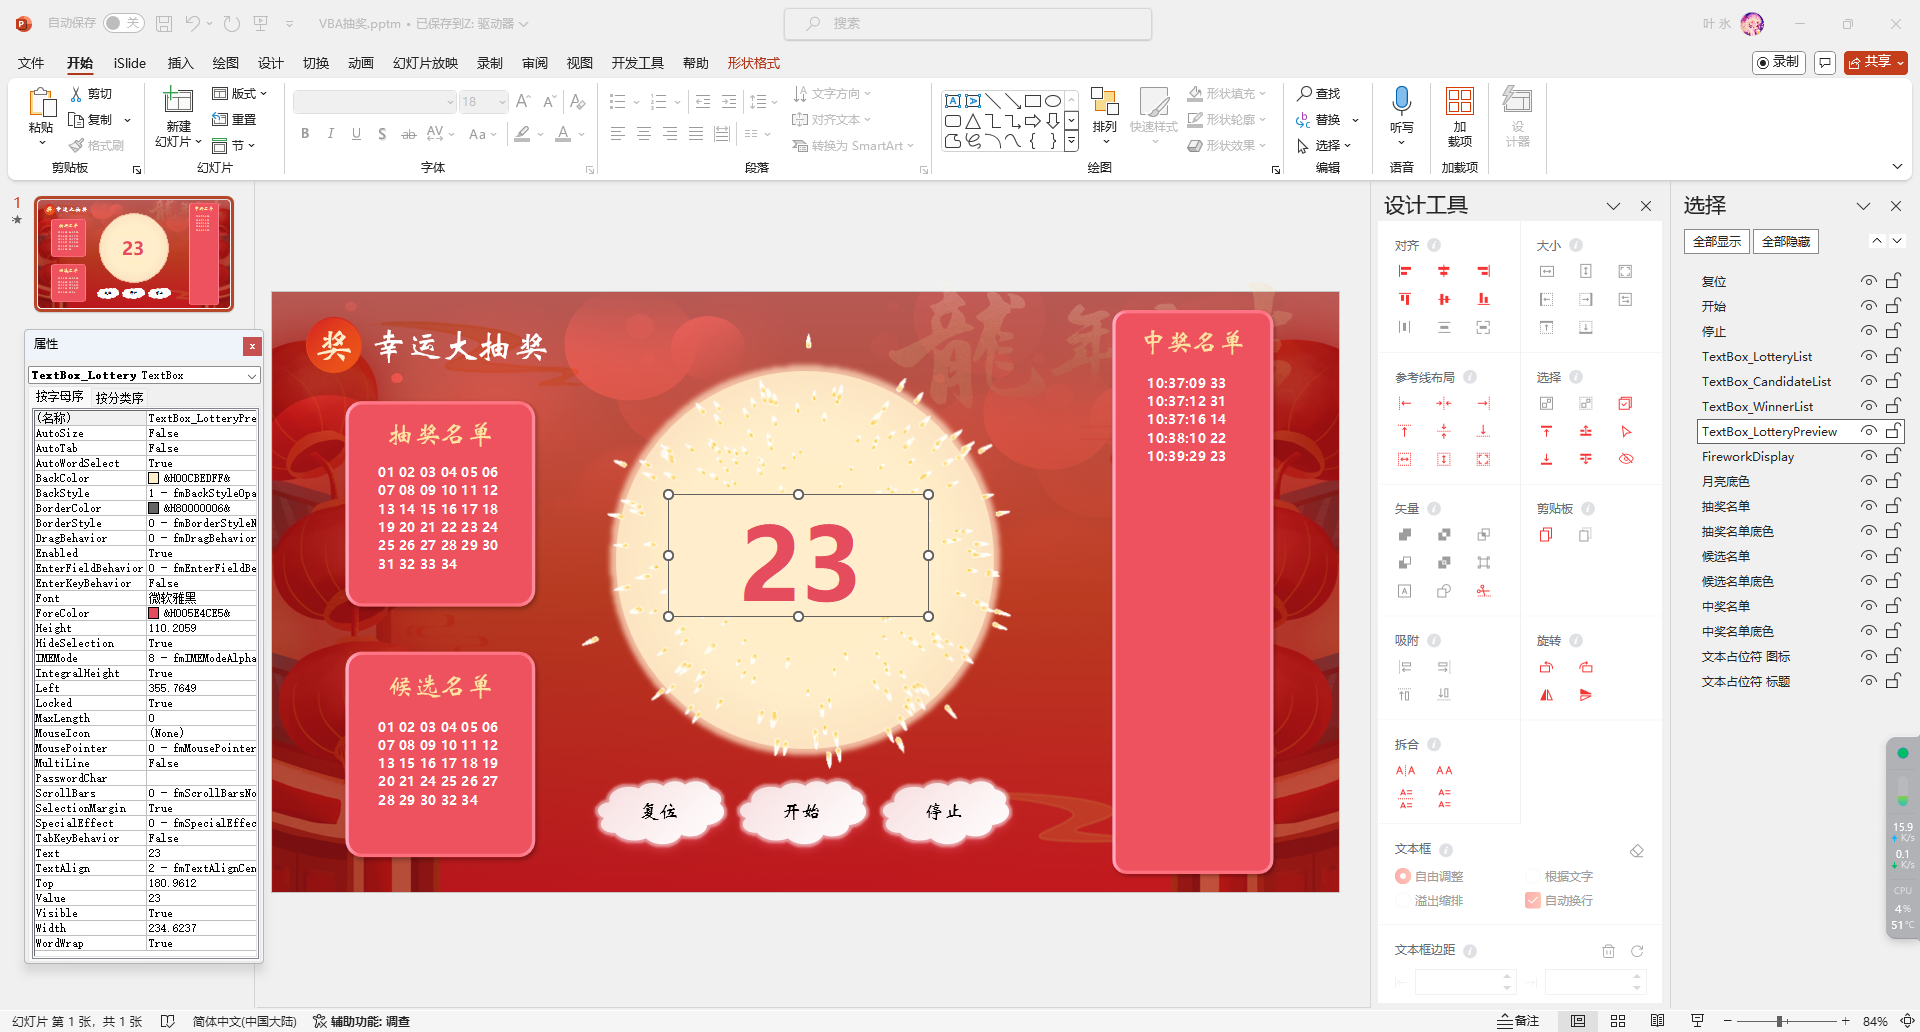Click the Save icon in title bar
1920x1032 pixels.
pyautogui.click(x=164, y=23)
